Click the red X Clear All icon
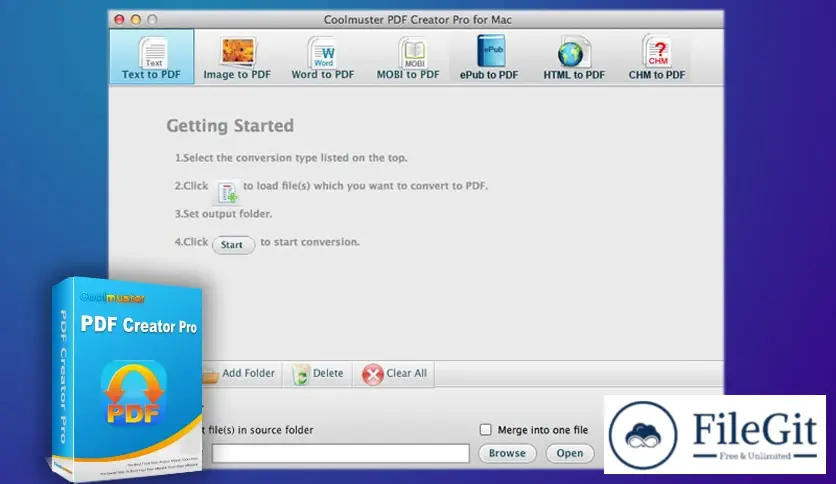Image resolution: width=836 pixels, height=484 pixels. (373, 374)
